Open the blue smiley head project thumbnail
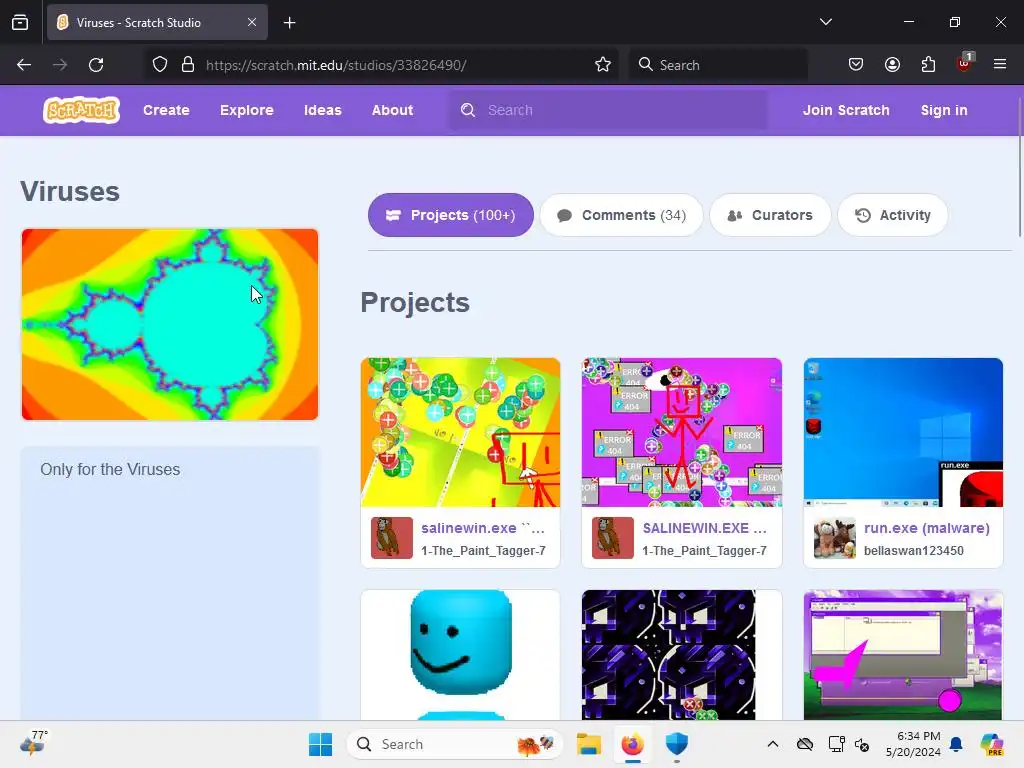This screenshot has width=1024, height=768. [x=460, y=655]
